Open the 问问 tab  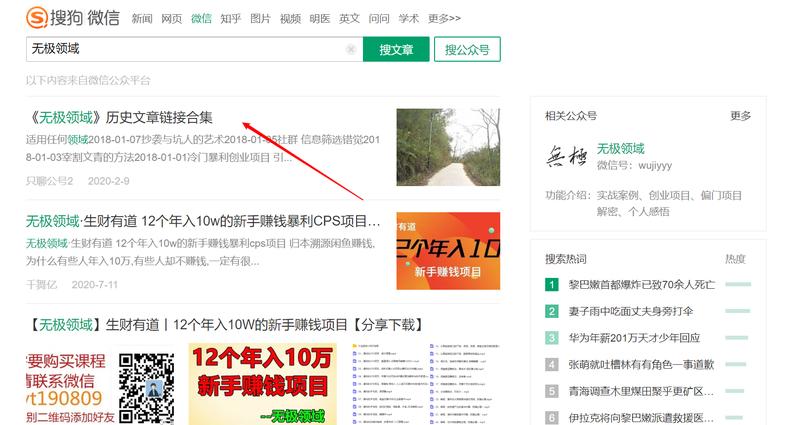tap(379, 18)
